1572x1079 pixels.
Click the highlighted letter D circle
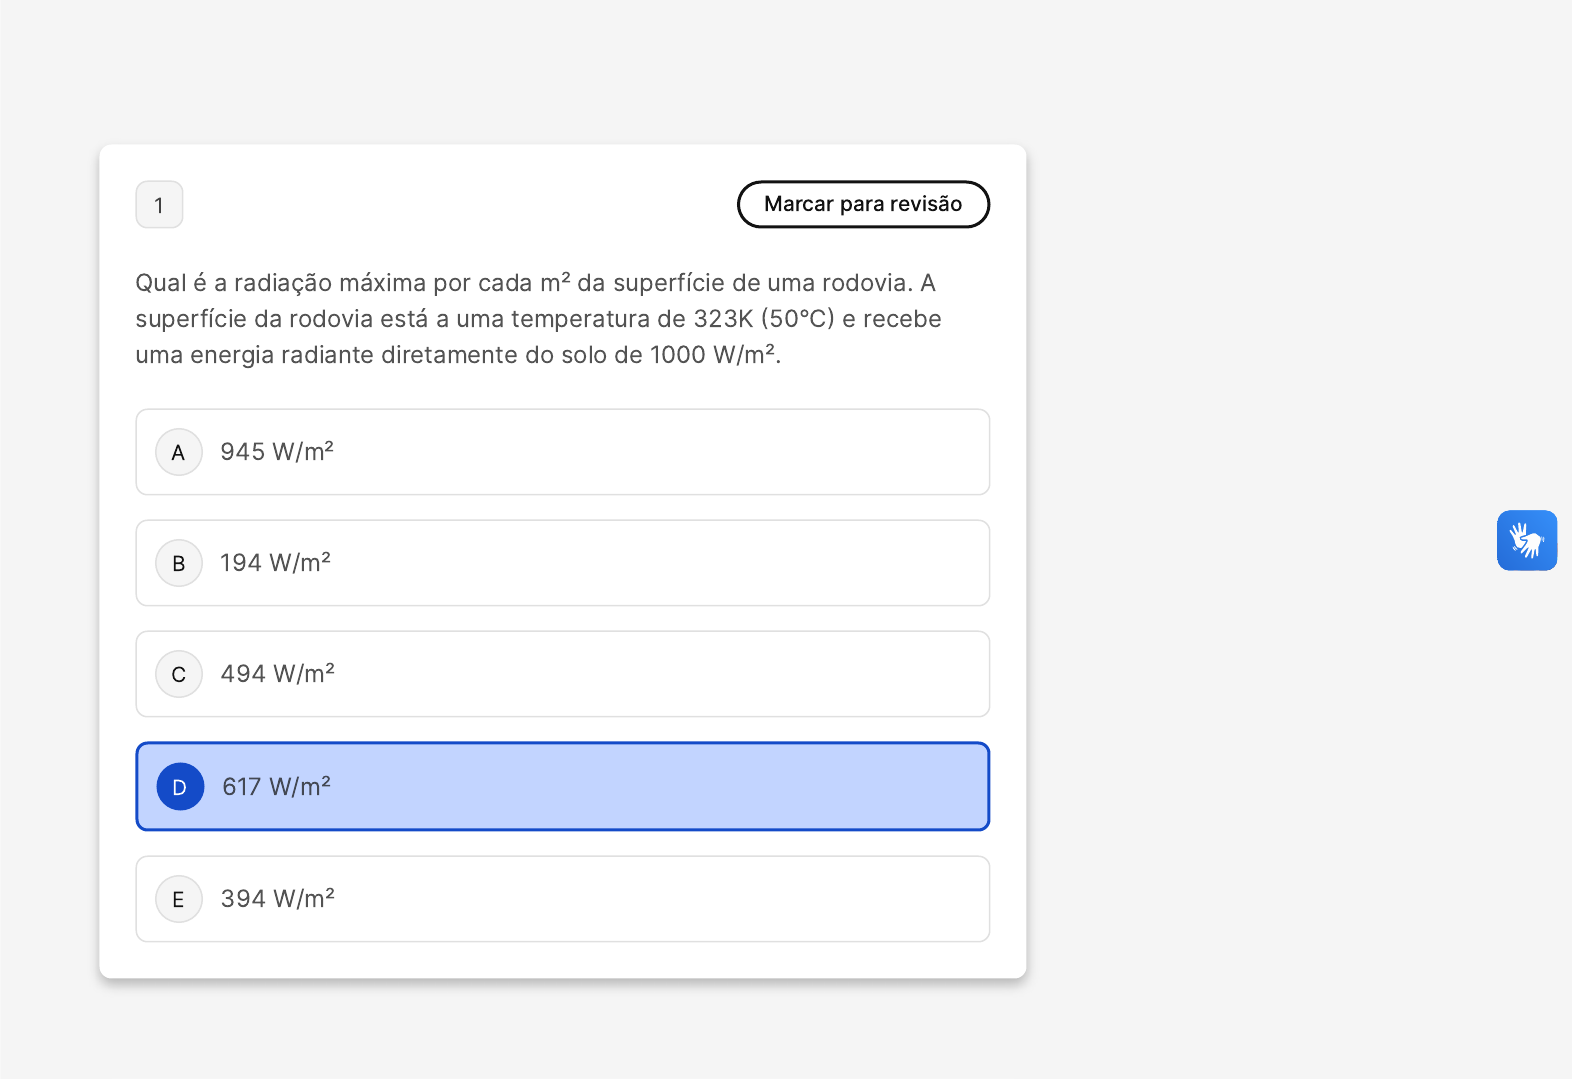tap(180, 787)
